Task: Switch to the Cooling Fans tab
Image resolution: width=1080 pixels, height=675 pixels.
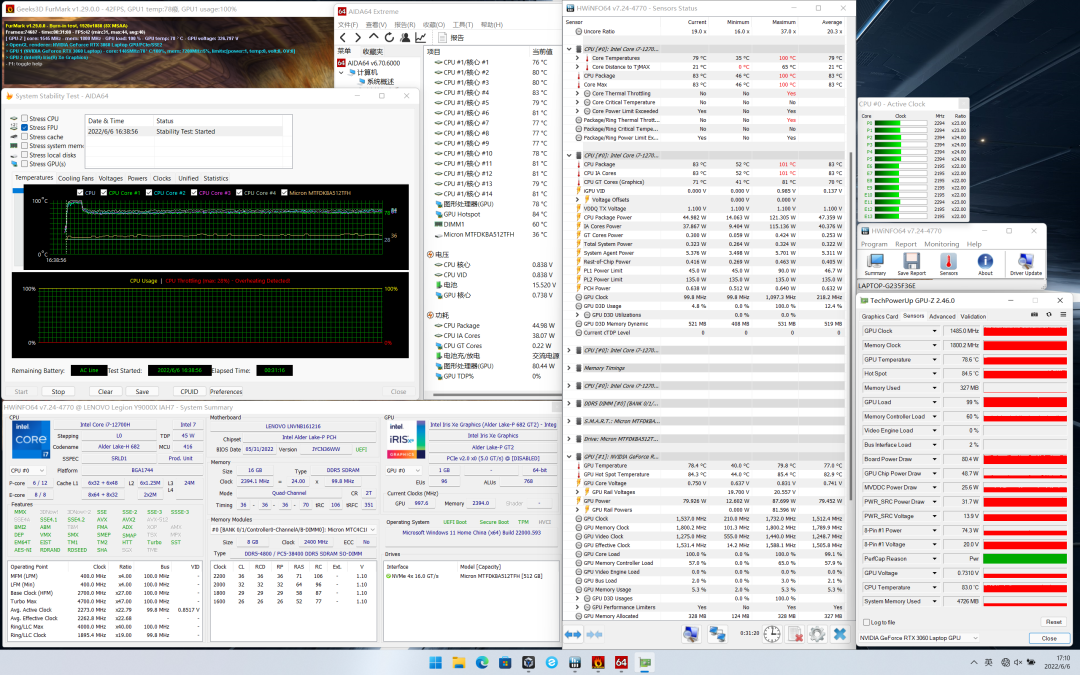Action: [76, 178]
